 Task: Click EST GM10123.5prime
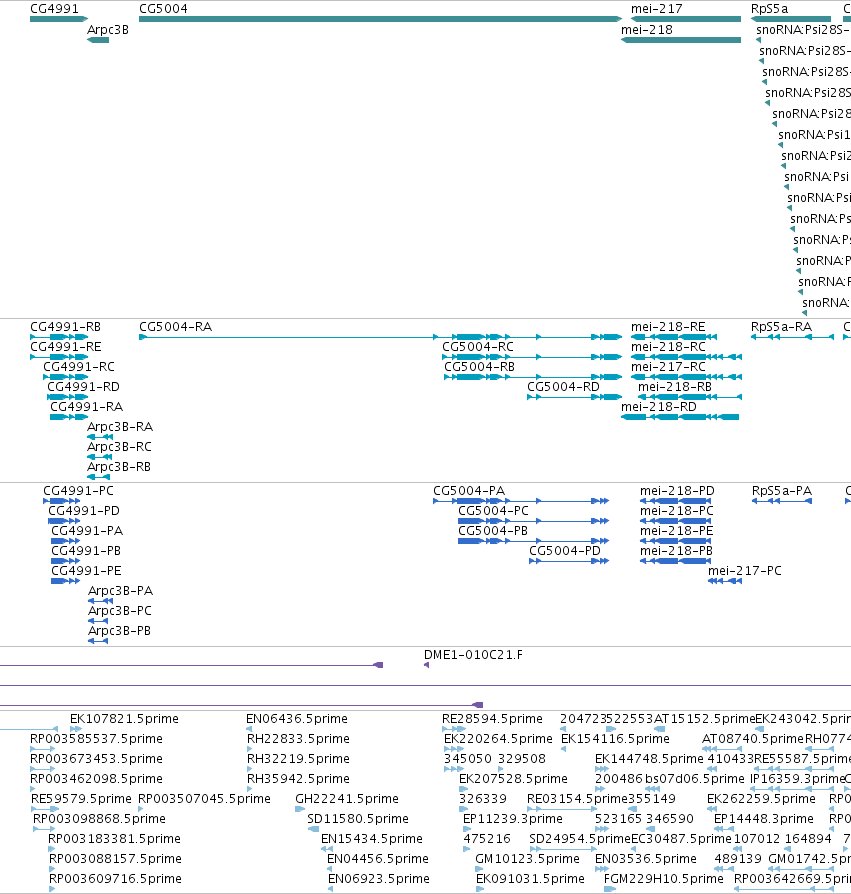527,859
